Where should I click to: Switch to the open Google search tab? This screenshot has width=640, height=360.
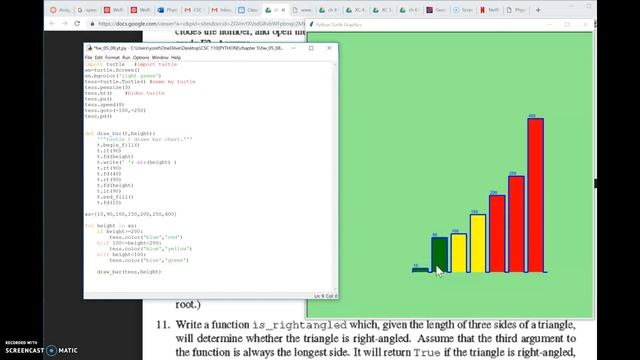click(87, 10)
